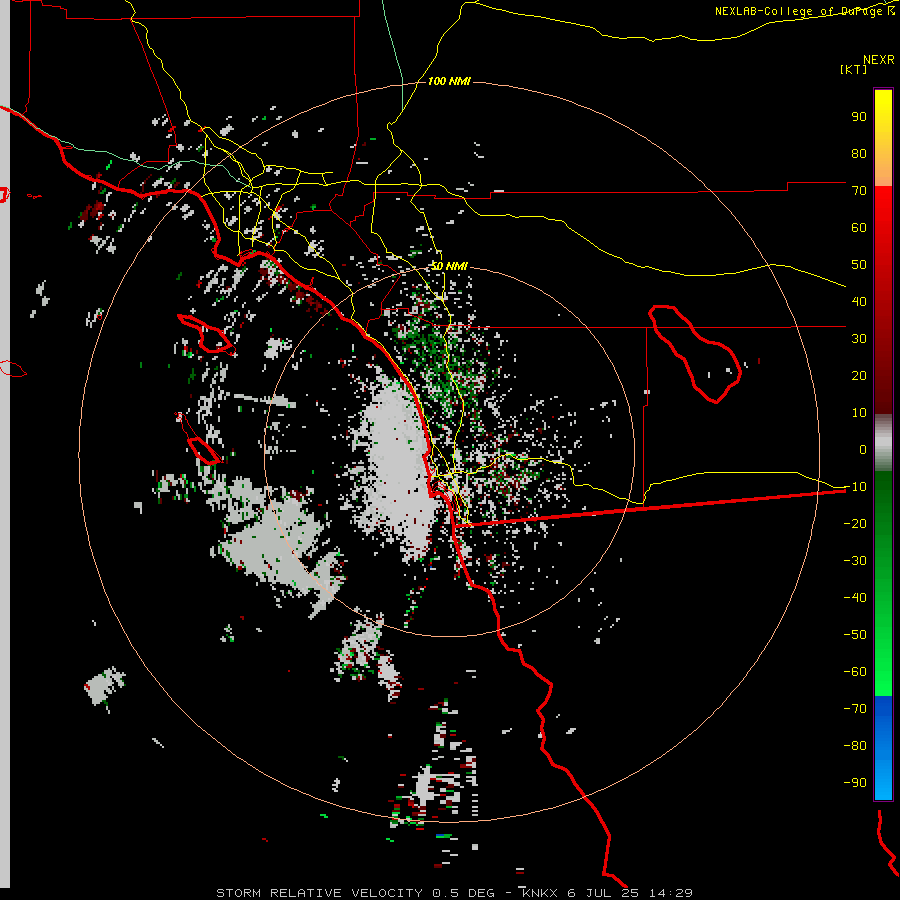Click the yellow-orange top segment of the velocity scale

click(883, 138)
